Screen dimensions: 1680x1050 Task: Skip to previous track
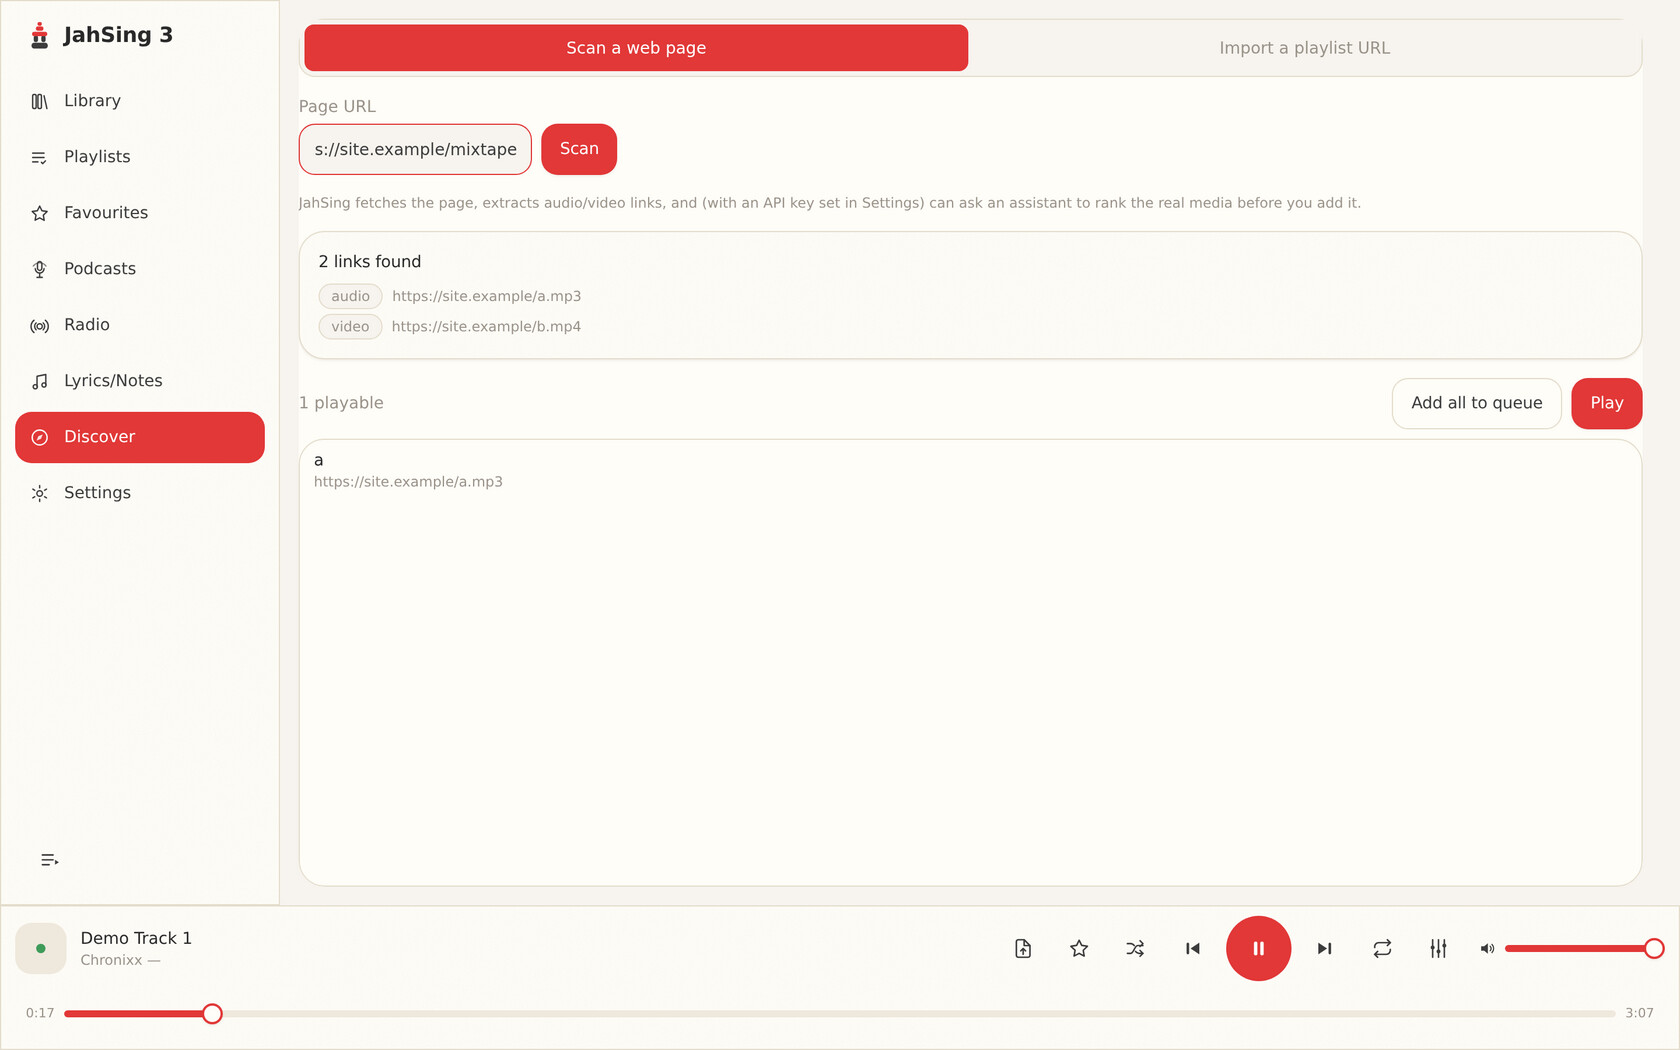click(1192, 949)
